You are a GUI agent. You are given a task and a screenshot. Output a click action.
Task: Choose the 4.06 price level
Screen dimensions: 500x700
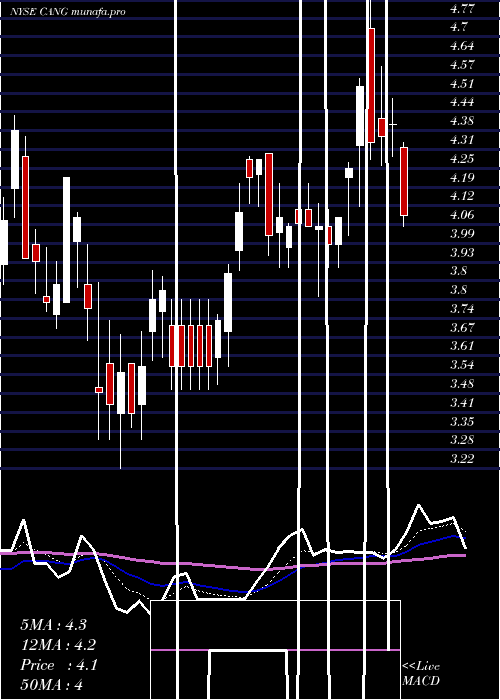coord(462,215)
